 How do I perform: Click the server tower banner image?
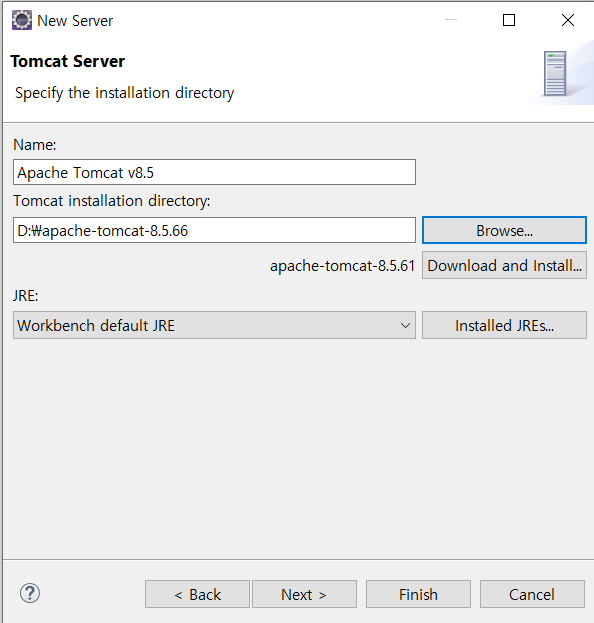pos(555,74)
